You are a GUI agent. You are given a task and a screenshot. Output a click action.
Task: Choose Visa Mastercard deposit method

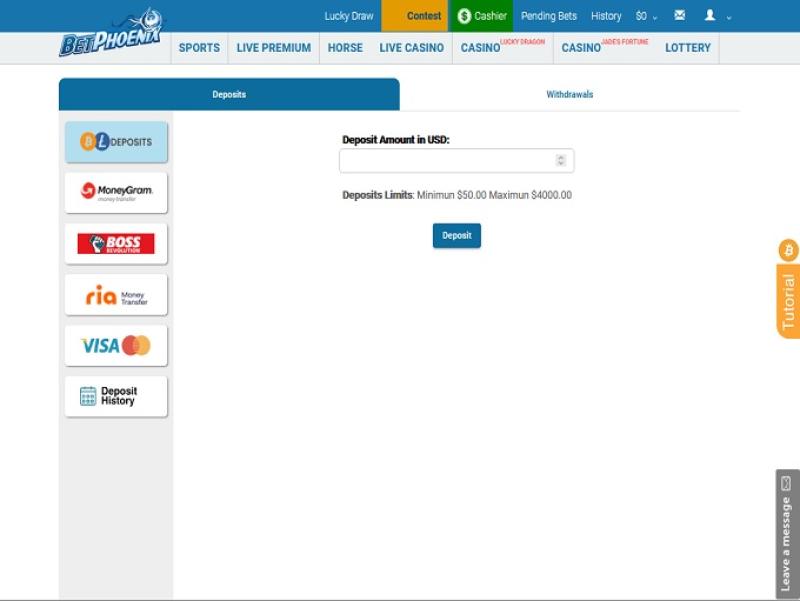pos(116,346)
